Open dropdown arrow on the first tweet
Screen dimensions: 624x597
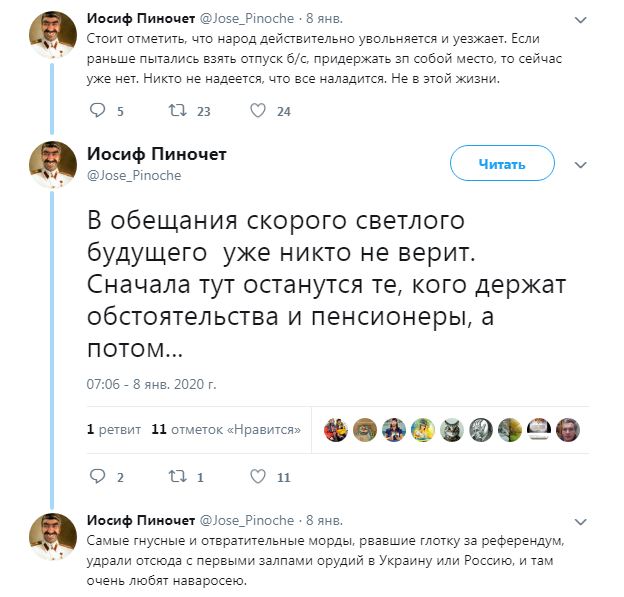pos(582,20)
